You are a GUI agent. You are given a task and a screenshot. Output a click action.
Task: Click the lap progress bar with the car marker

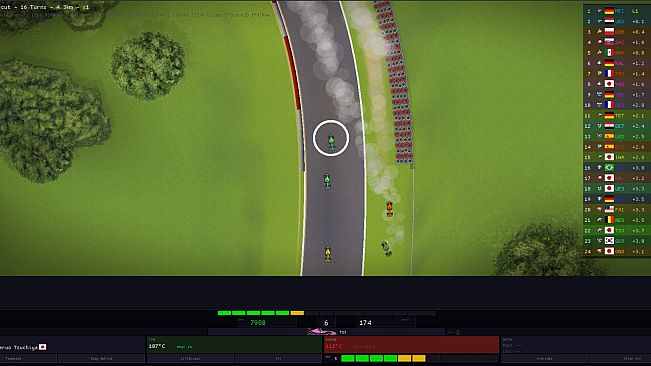(x=326, y=332)
